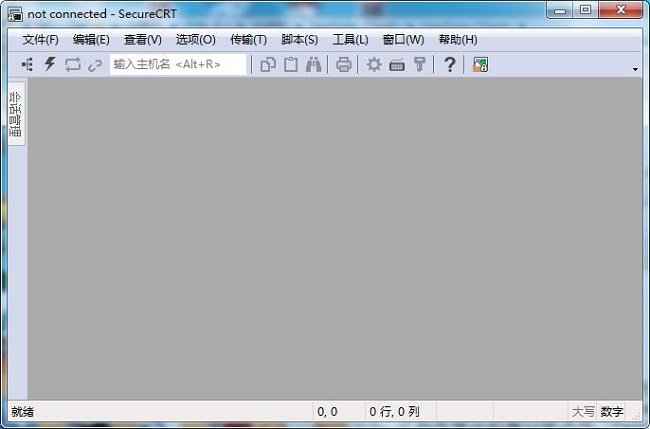Image resolution: width=650 pixels, height=429 pixels.
Task: Click the SecureFX launch icon
Action: click(x=480, y=65)
